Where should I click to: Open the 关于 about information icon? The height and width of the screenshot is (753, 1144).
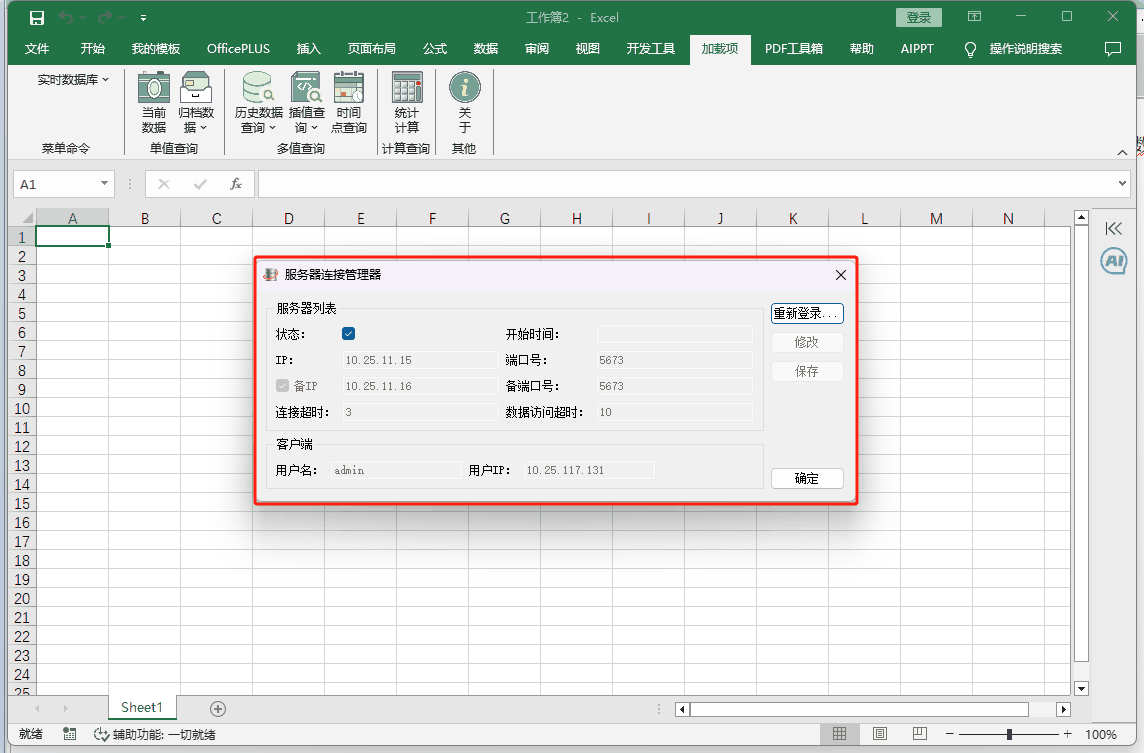coord(465,102)
